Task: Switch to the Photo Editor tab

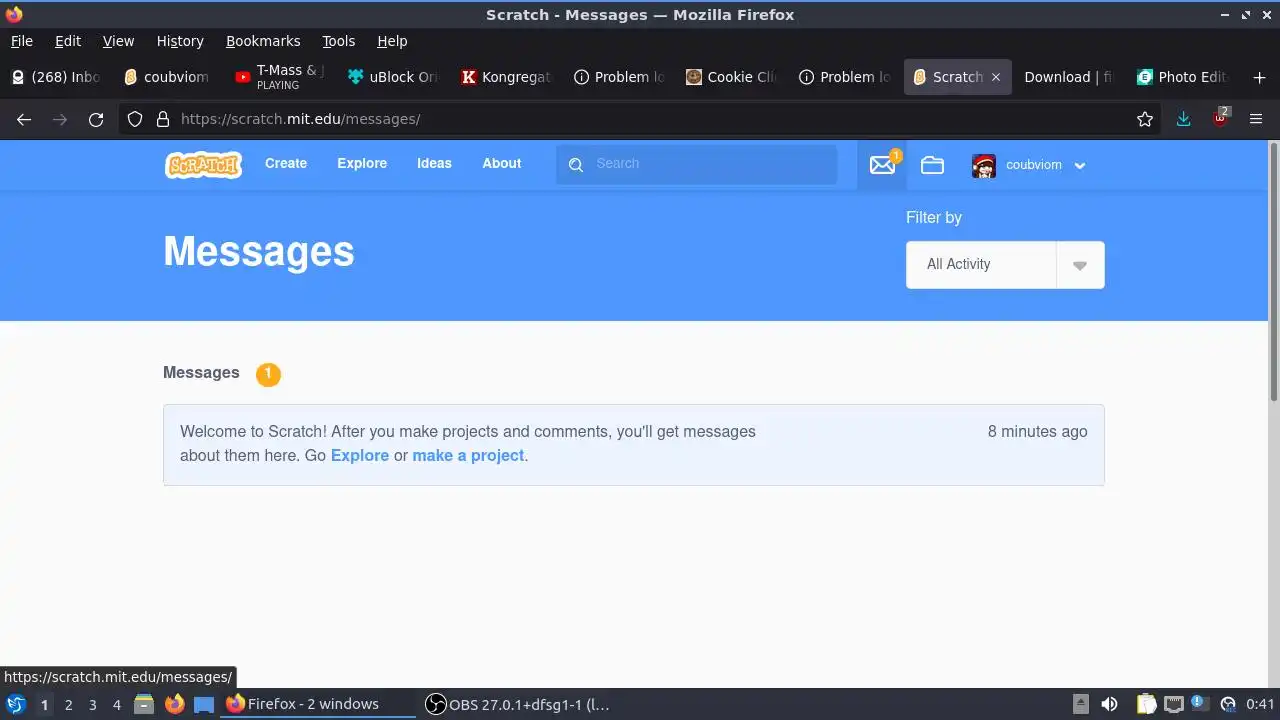Action: pyautogui.click(x=1181, y=77)
